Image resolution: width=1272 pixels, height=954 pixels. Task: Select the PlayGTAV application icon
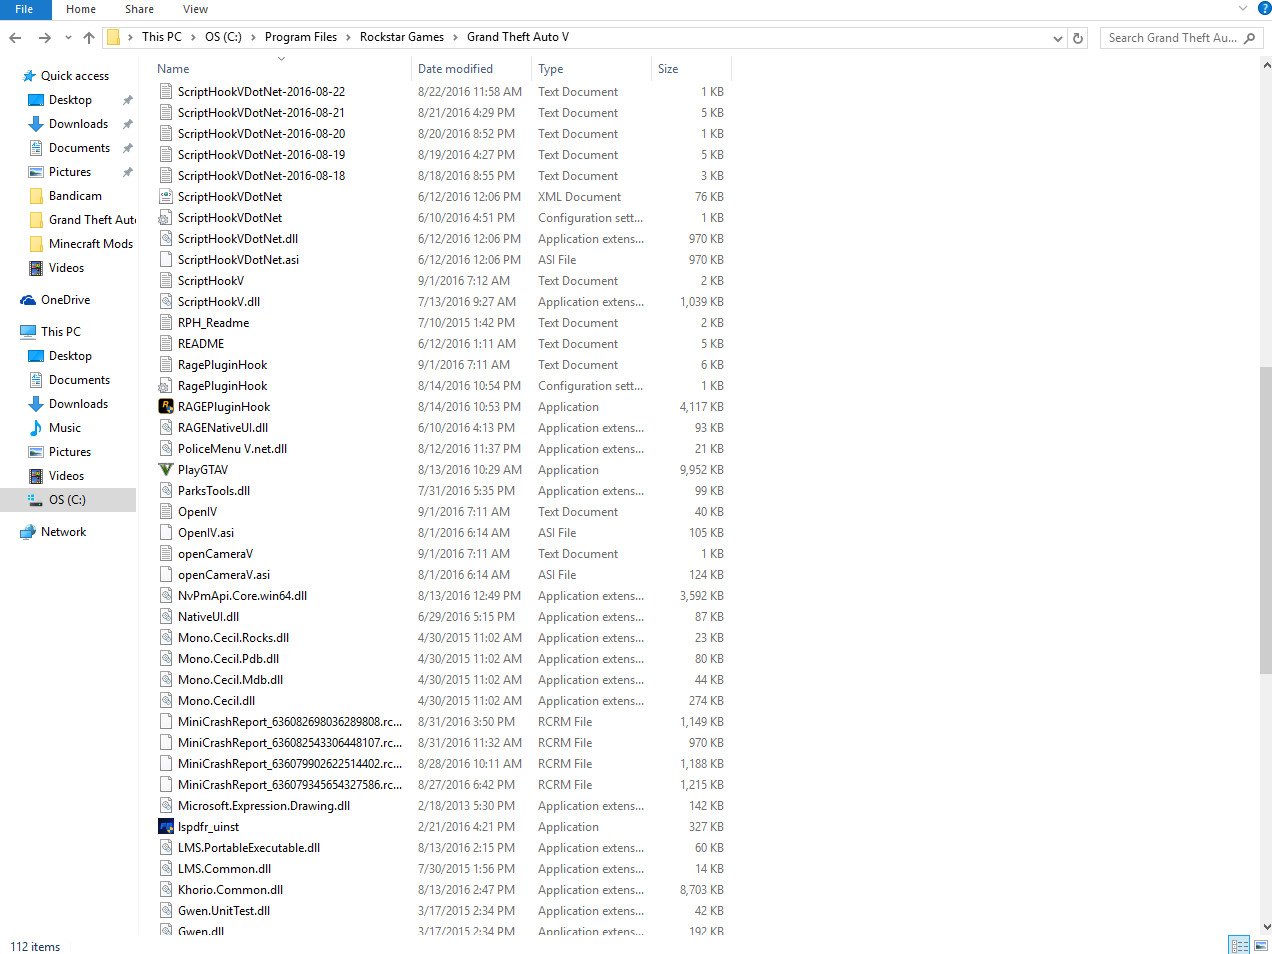pos(166,469)
